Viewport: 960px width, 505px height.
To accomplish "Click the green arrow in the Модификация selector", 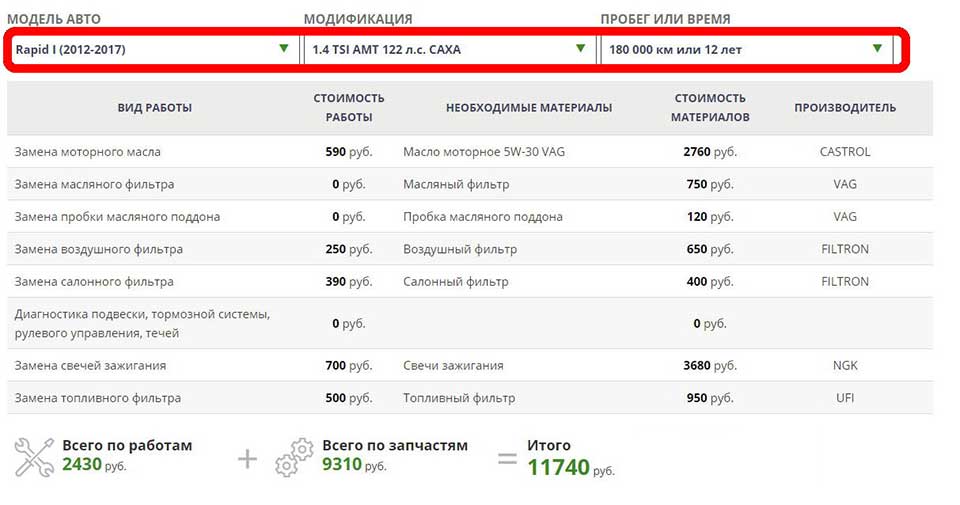I will (580, 48).
